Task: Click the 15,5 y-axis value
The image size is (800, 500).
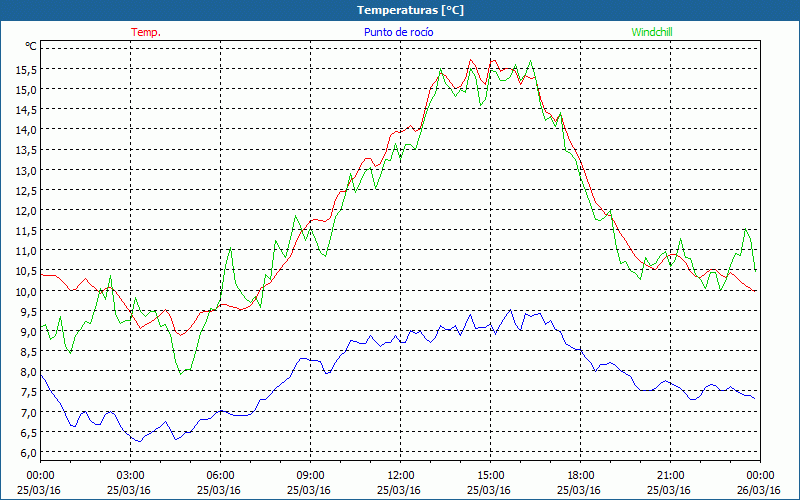Action: click(26, 69)
